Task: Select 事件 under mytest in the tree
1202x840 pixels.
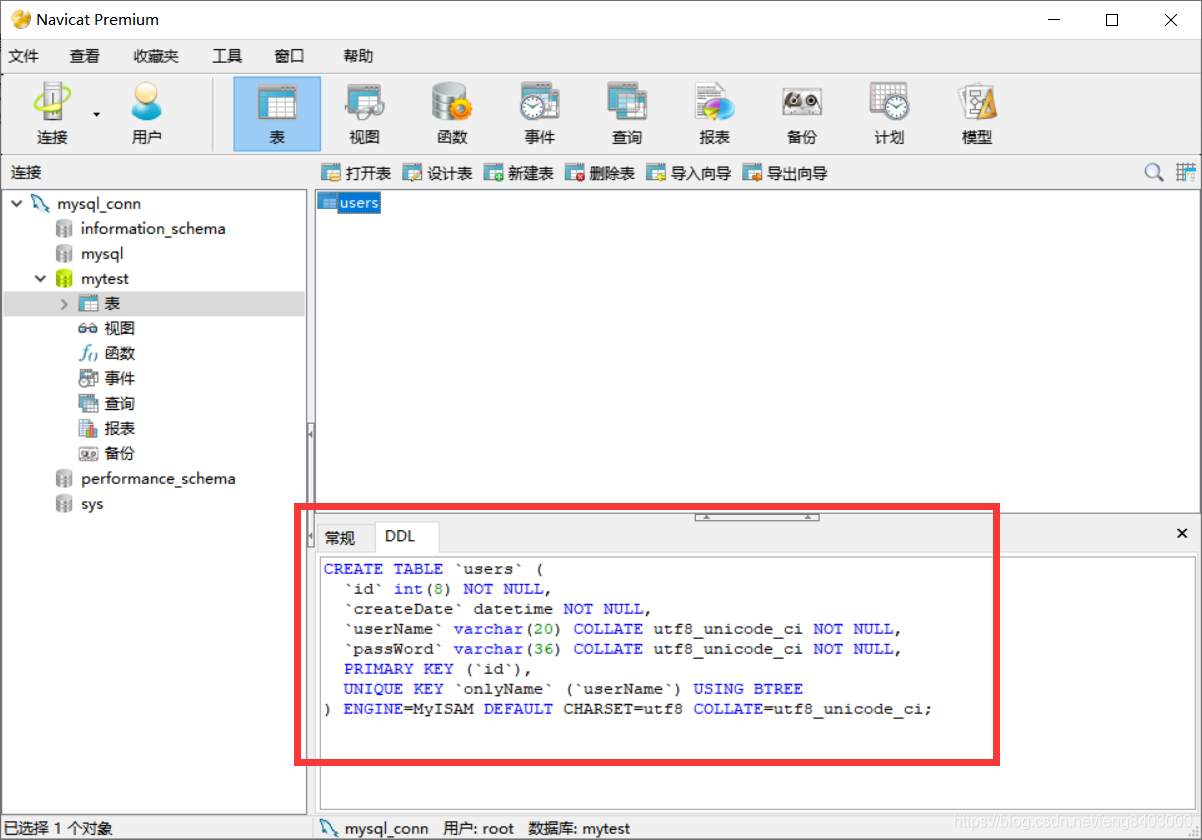Action: pos(119,379)
